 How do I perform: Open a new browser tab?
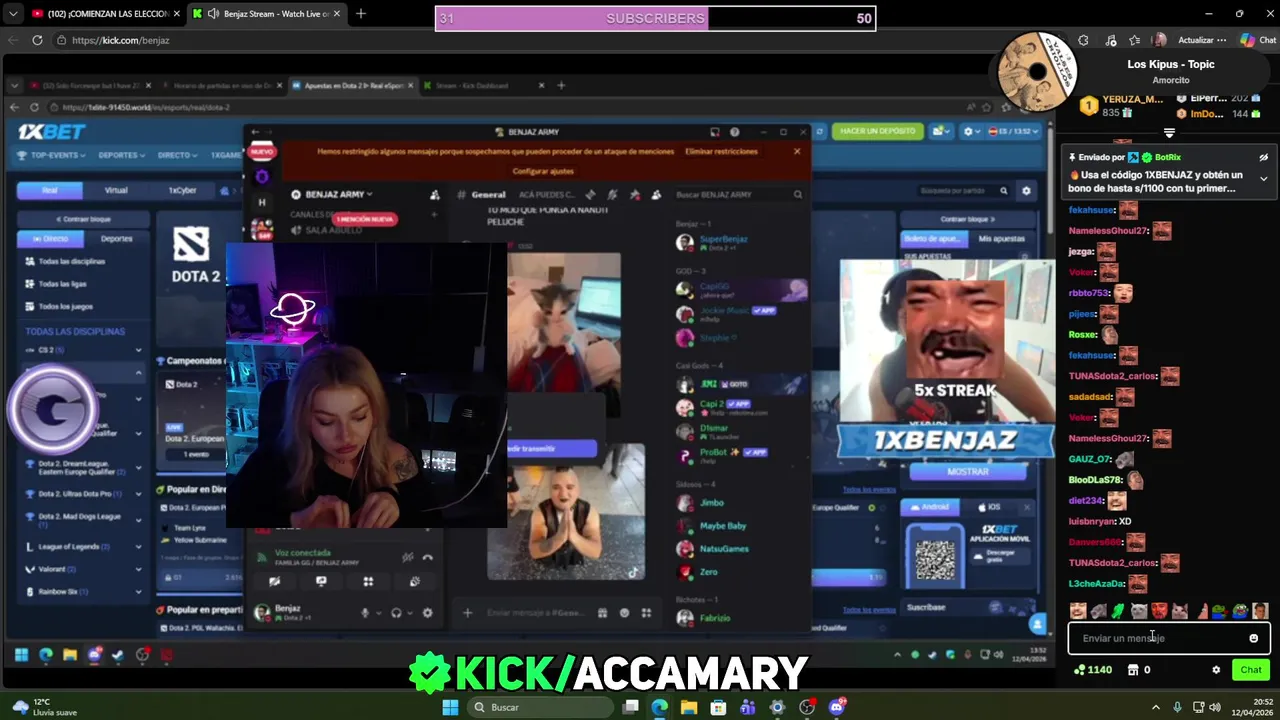tap(361, 14)
